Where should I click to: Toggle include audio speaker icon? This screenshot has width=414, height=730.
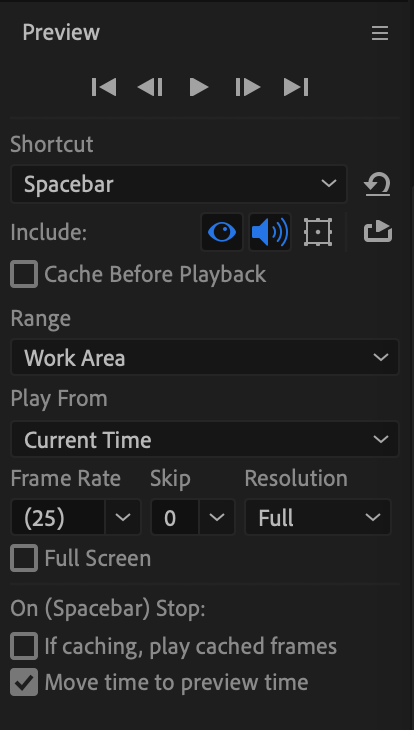pyautogui.click(x=270, y=232)
